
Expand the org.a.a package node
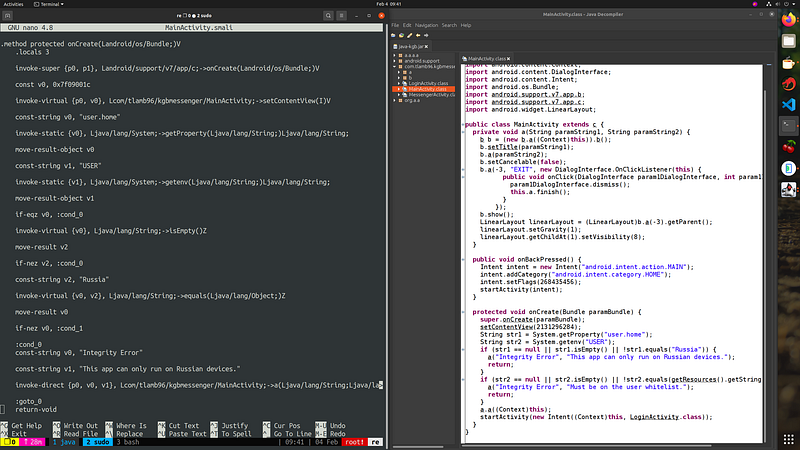pos(394,100)
